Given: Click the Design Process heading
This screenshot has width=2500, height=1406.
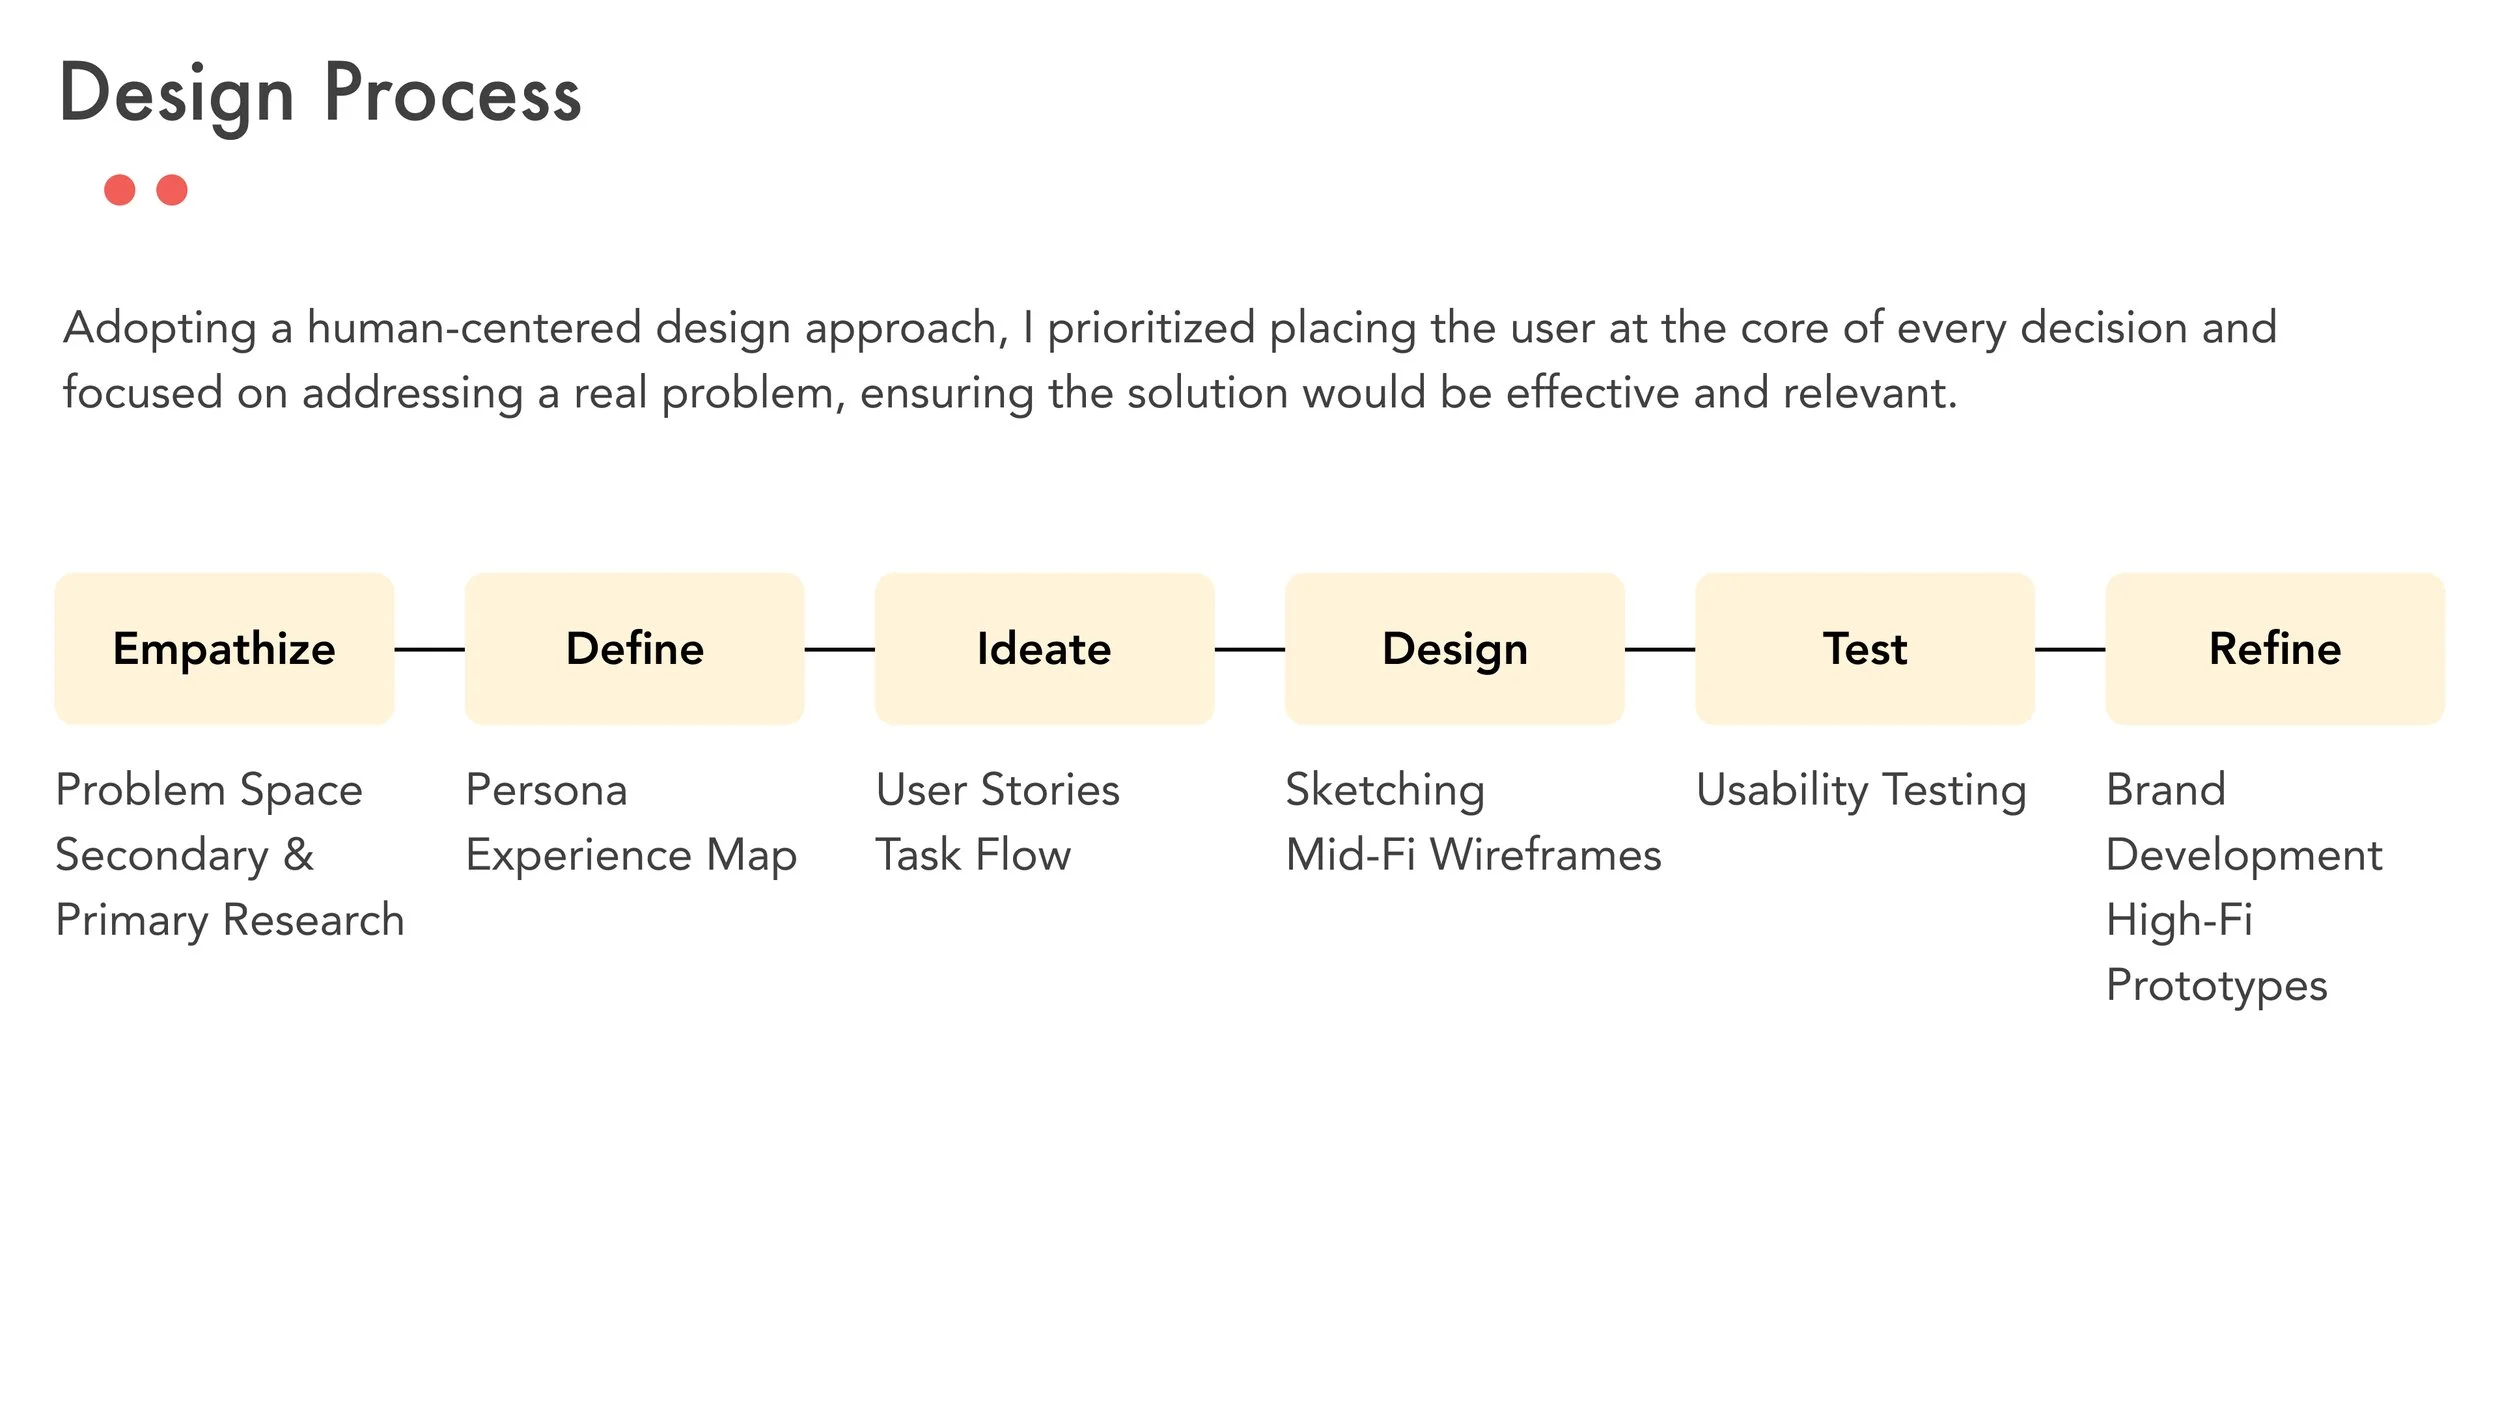Looking at the screenshot, I should pyautogui.click(x=320, y=95).
